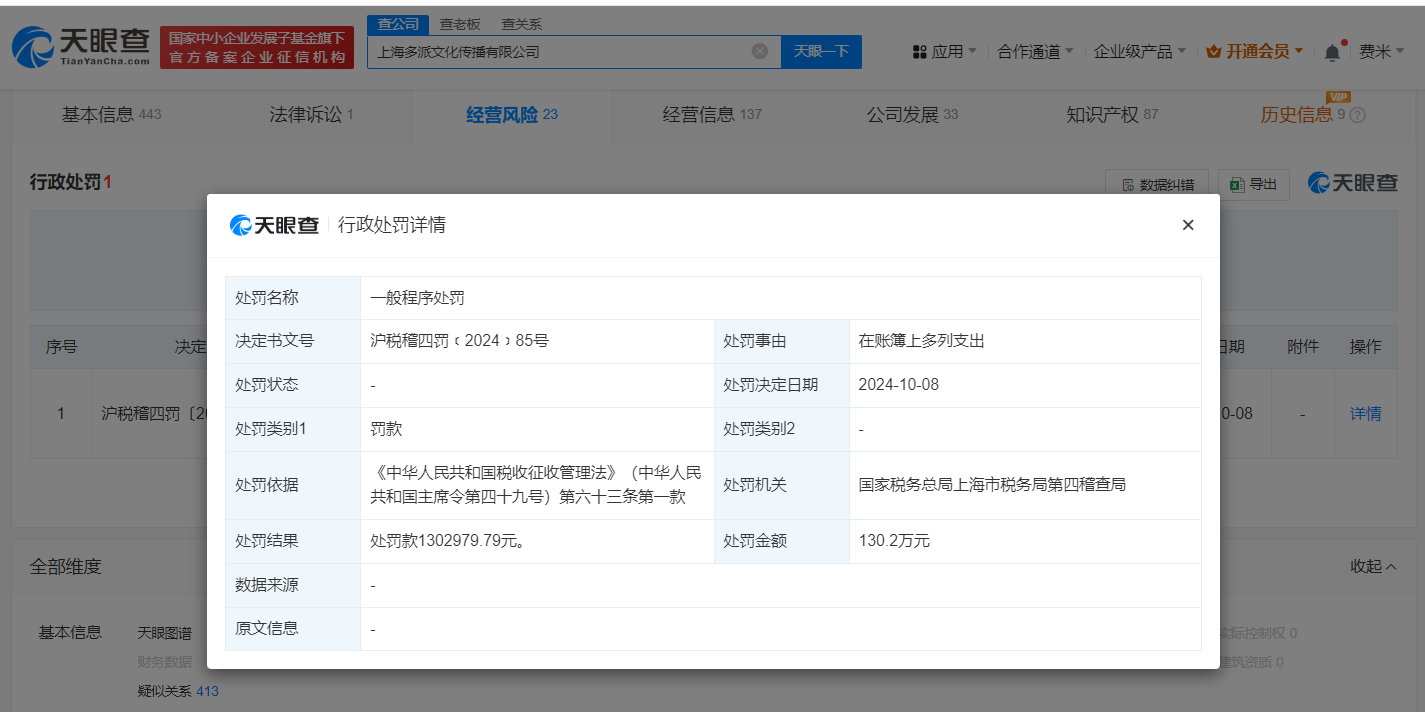The width and height of the screenshot is (1425, 712).
Task: Click 处罚决定日期 value 2024-10-08
Action: 899,385
